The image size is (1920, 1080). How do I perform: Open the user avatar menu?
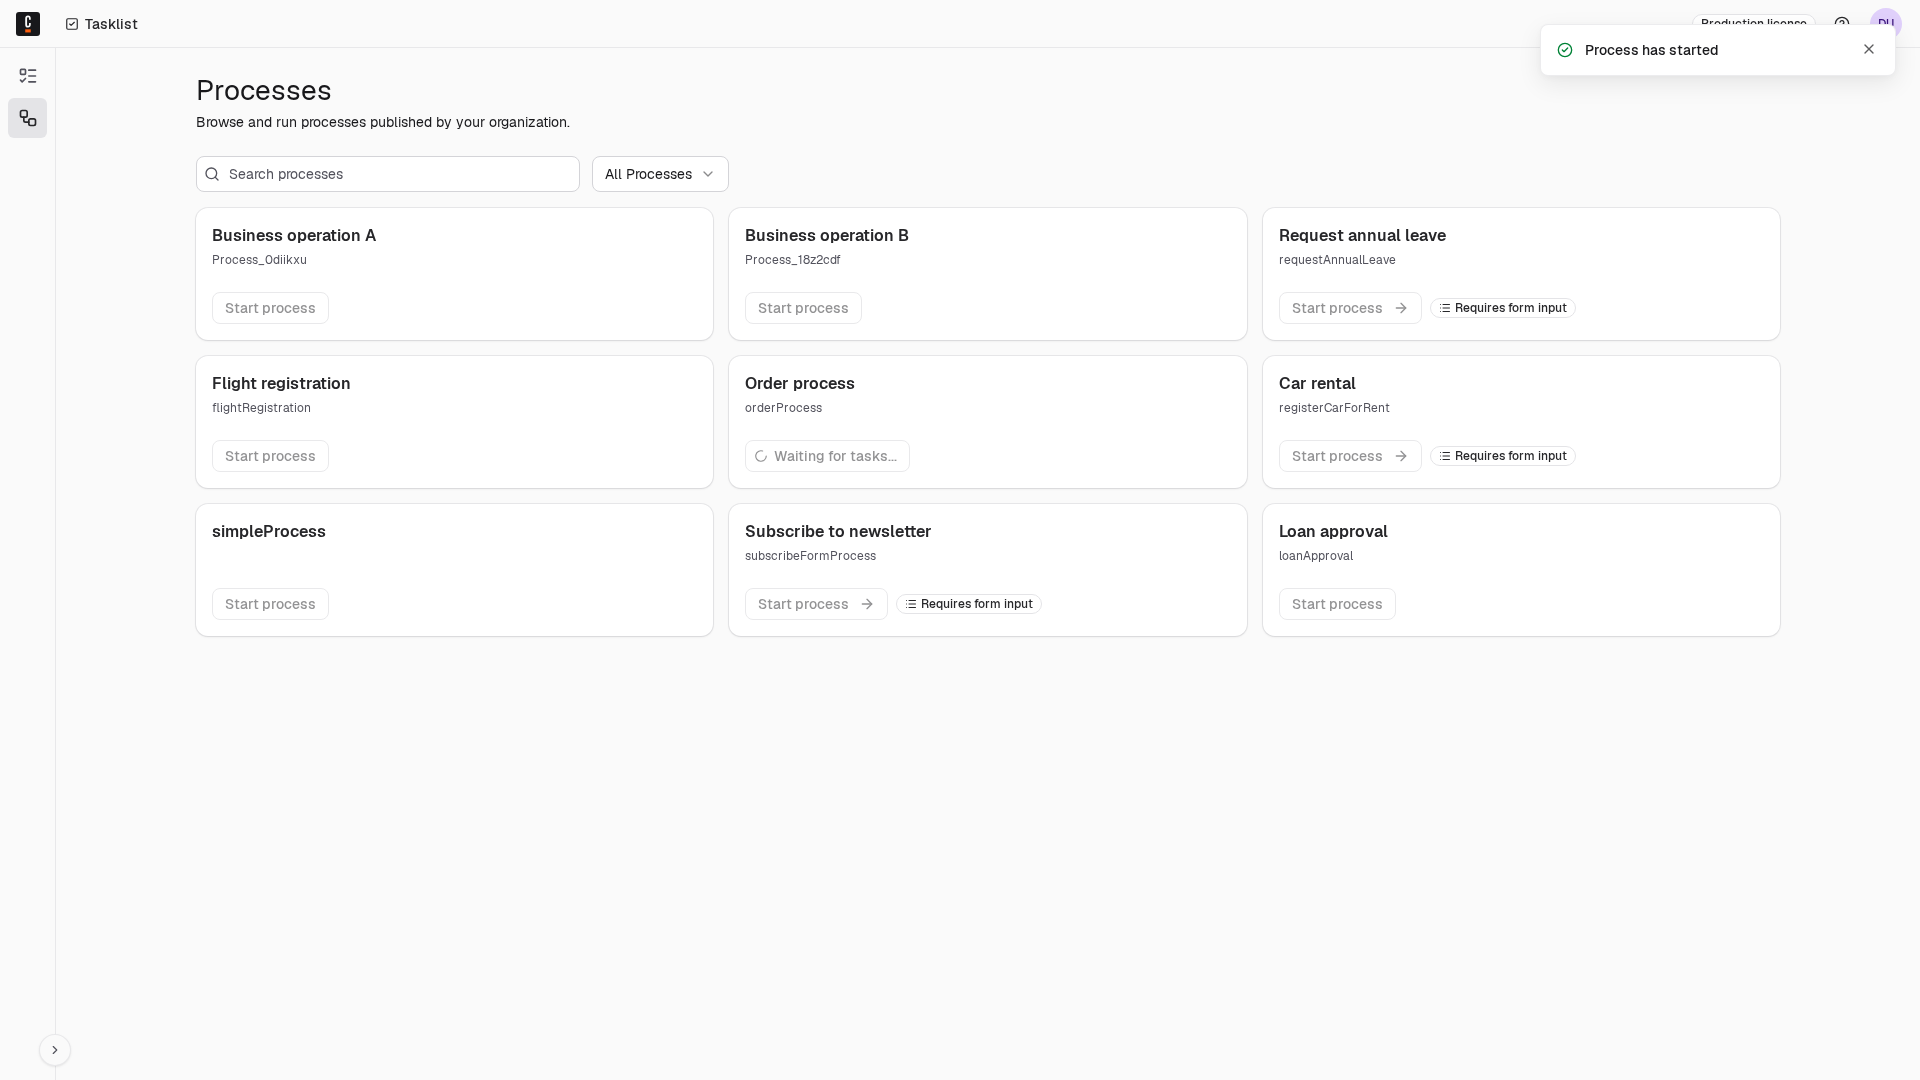(1886, 24)
